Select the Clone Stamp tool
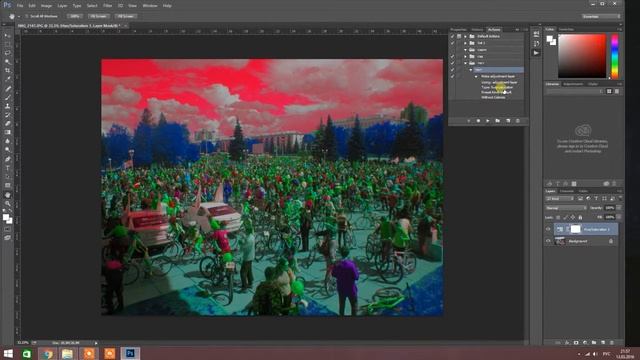The height and width of the screenshot is (360, 640). pyautogui.click(x=7, y=106)
